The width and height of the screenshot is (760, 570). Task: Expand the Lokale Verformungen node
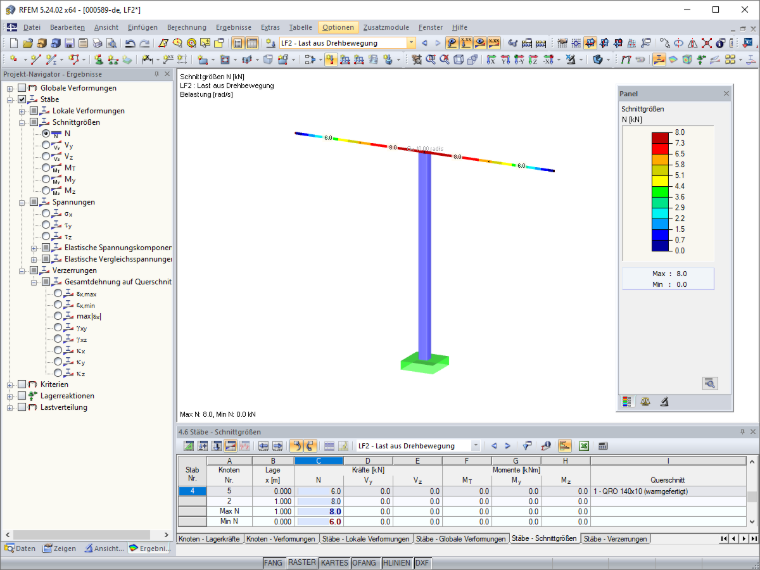coord(22,111)
